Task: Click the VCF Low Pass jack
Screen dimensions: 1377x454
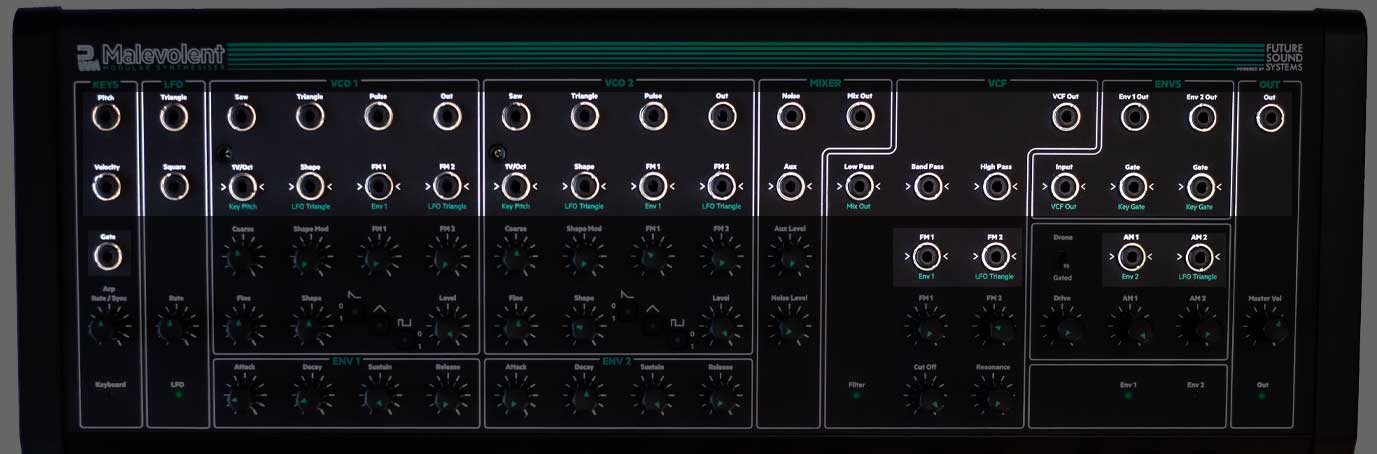Action: (859, 187)
